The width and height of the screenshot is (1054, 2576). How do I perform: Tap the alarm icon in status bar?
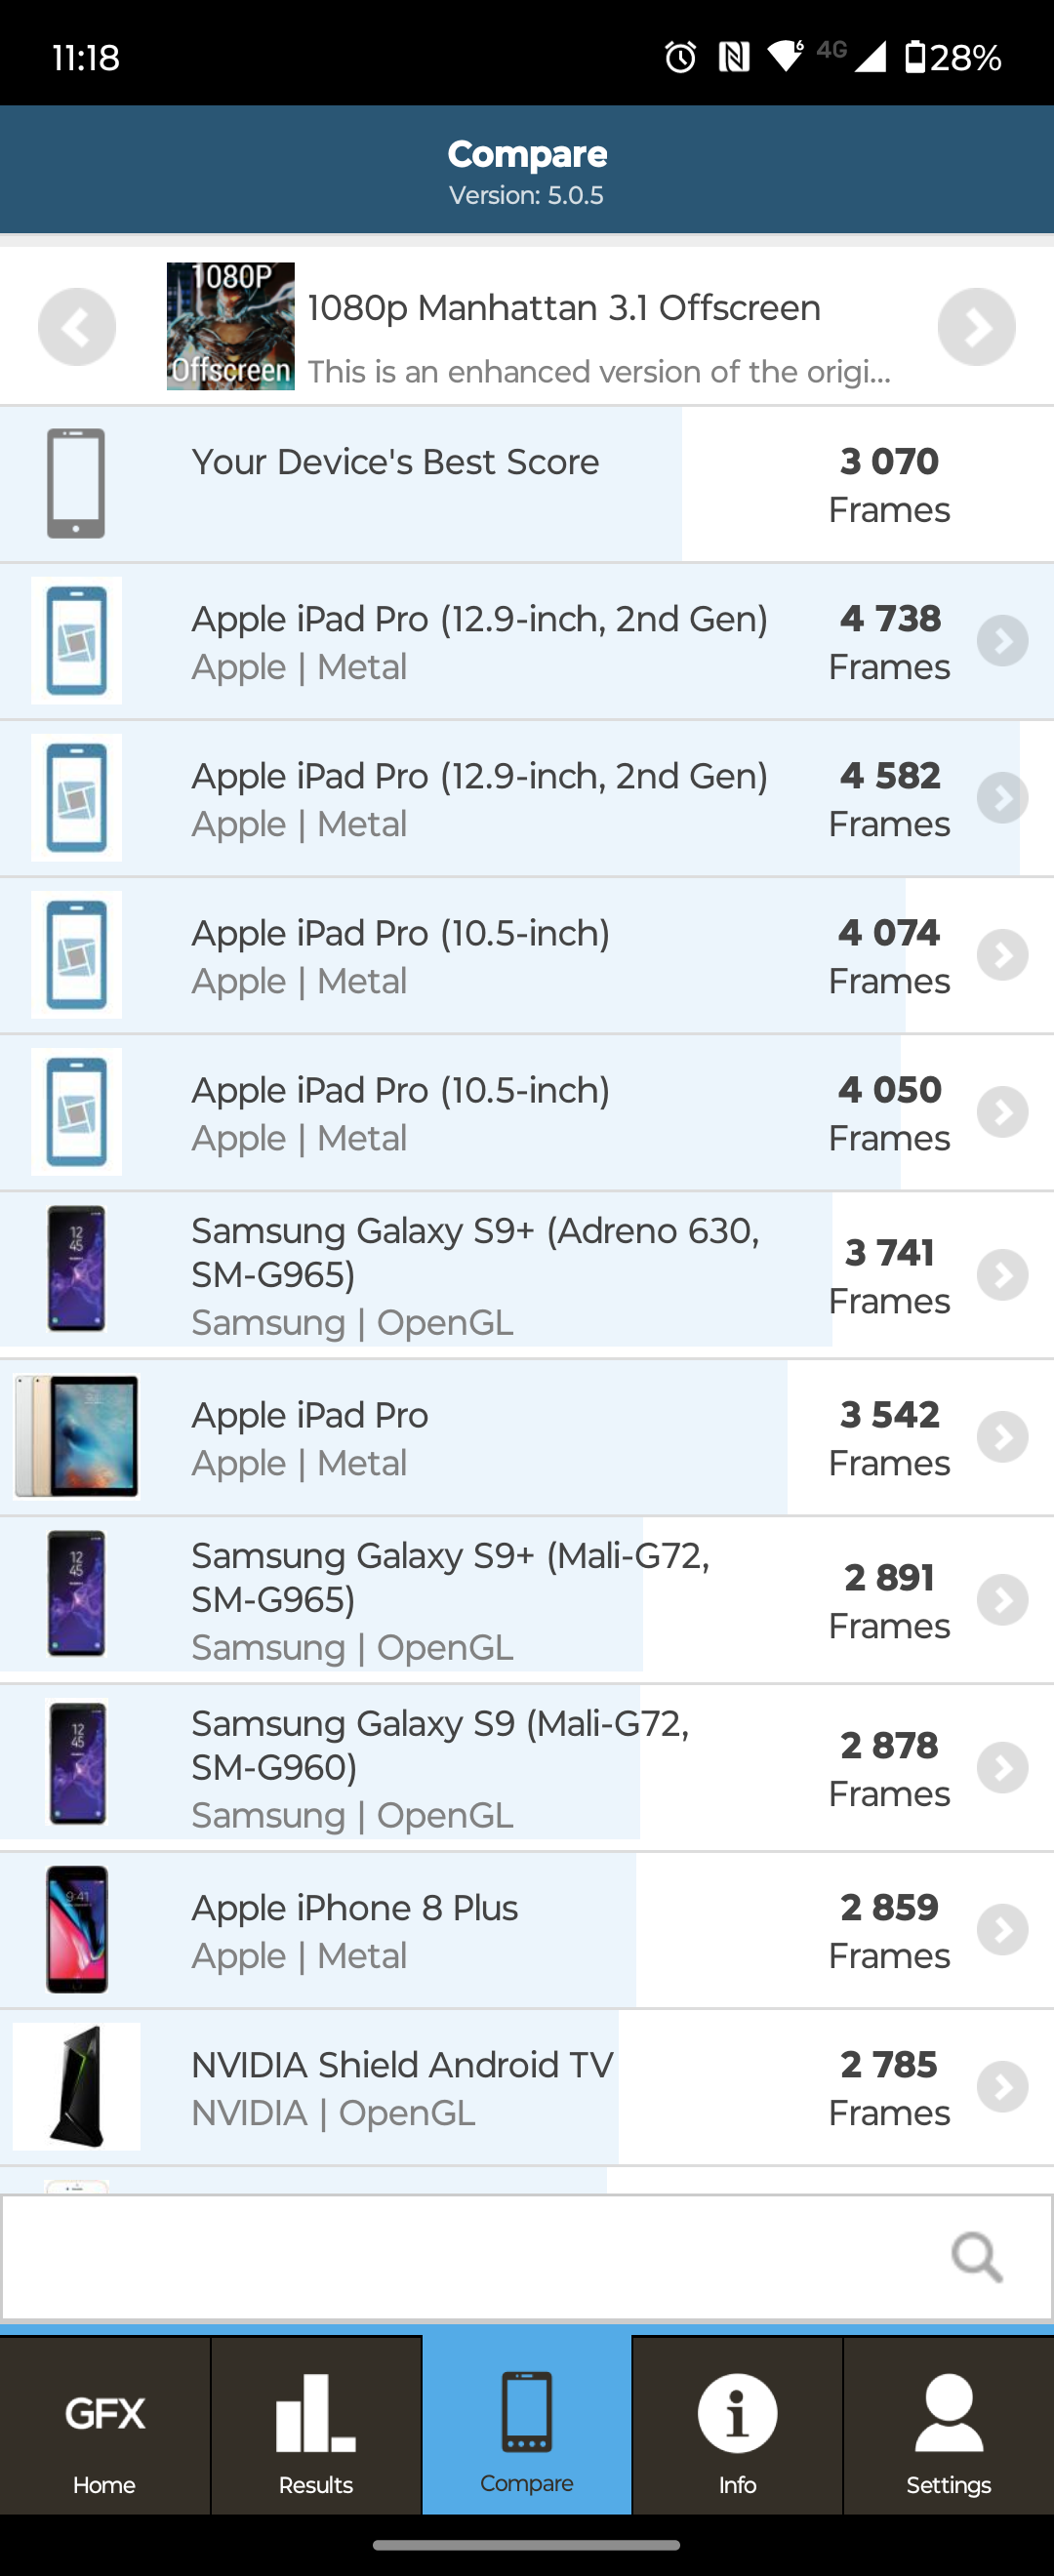[x=680, y=57]
